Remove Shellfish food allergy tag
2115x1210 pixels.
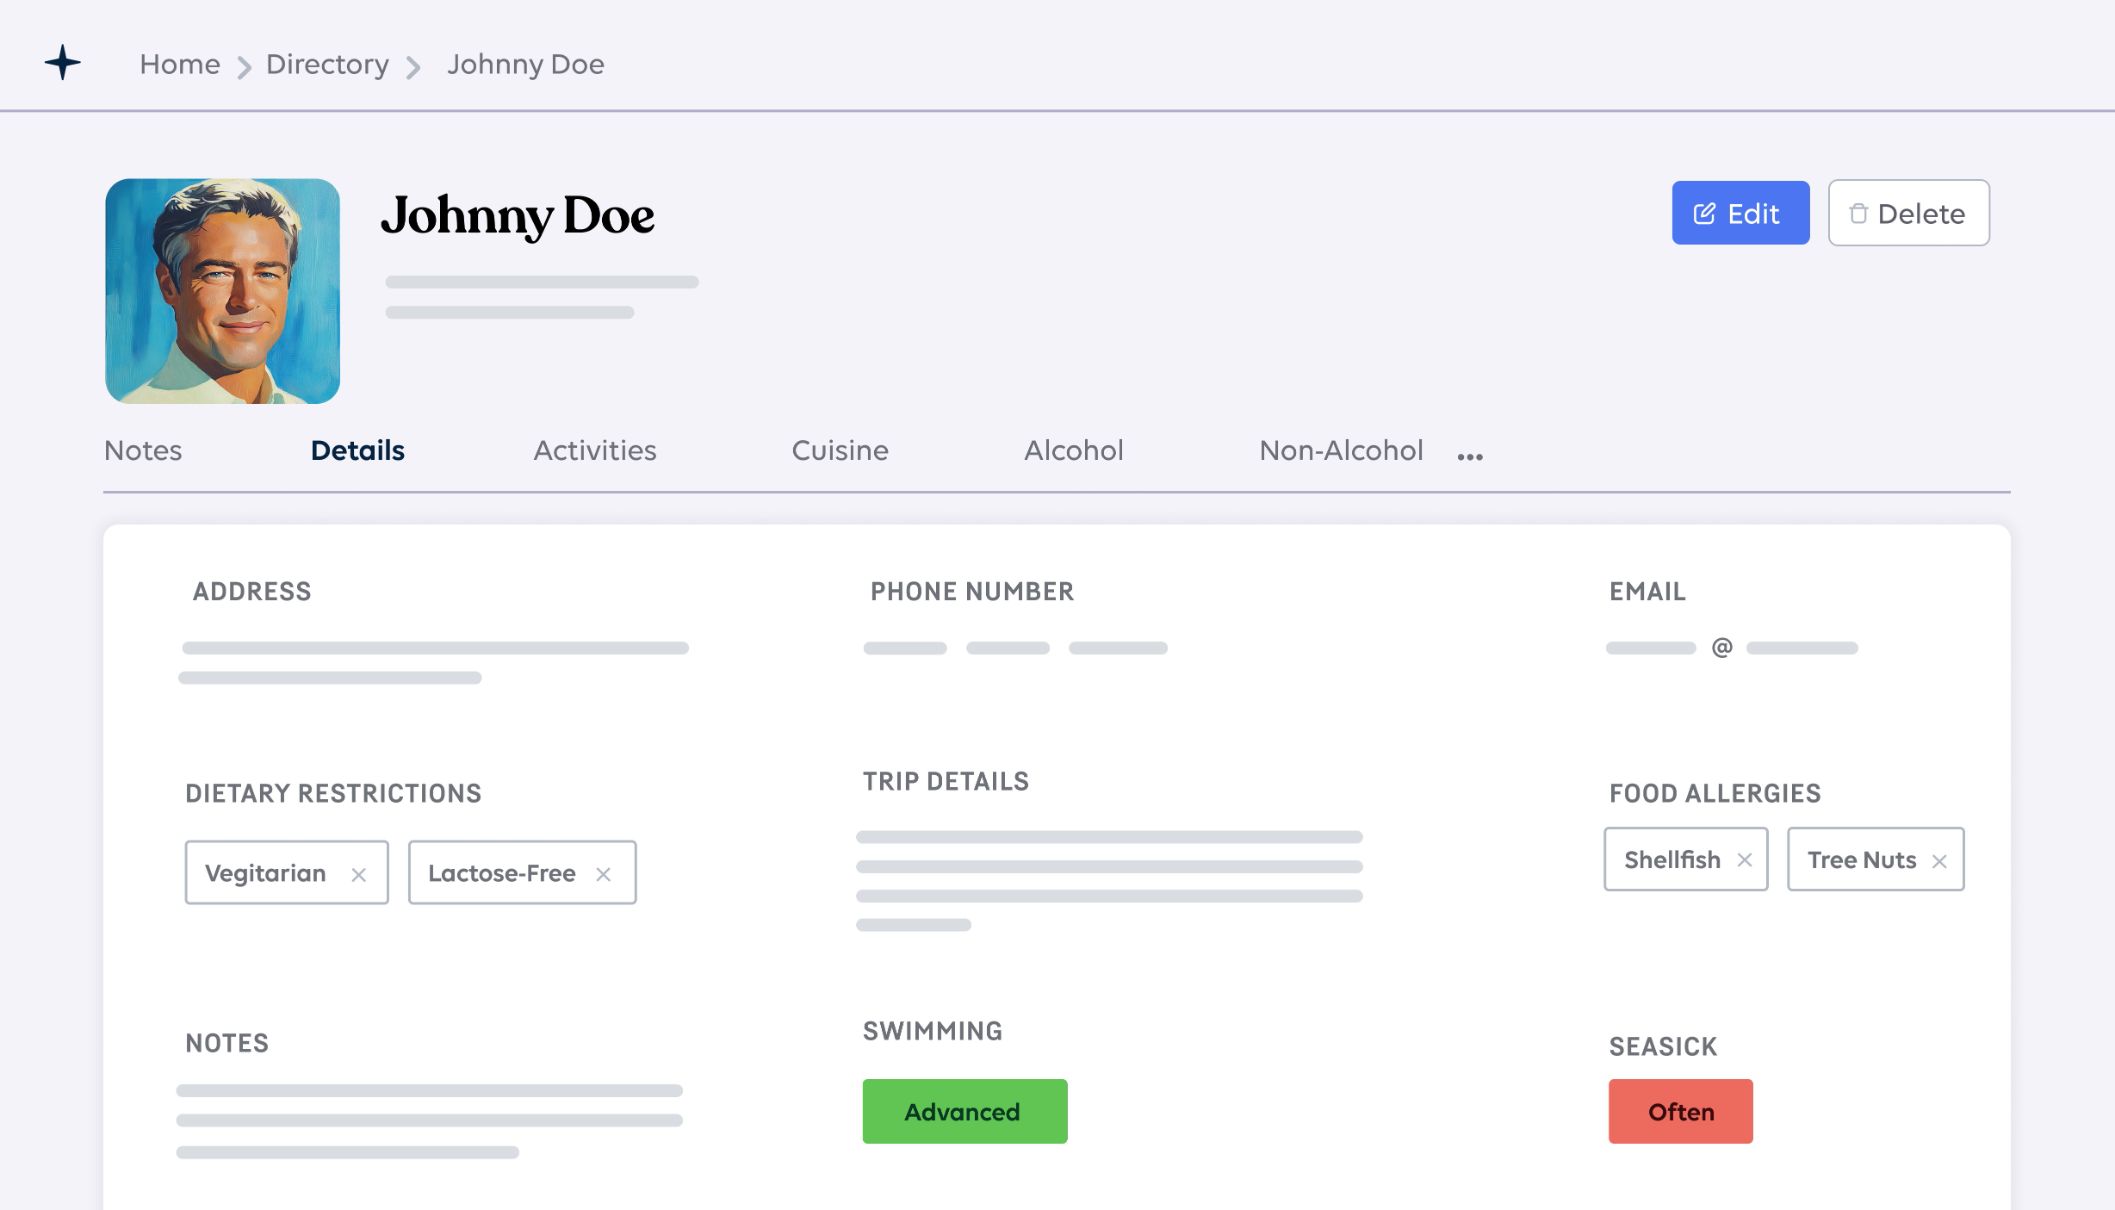click(1745, 858)
